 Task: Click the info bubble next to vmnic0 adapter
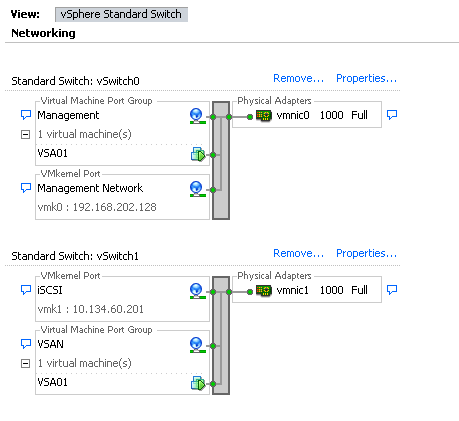click(x=392, y=115)
